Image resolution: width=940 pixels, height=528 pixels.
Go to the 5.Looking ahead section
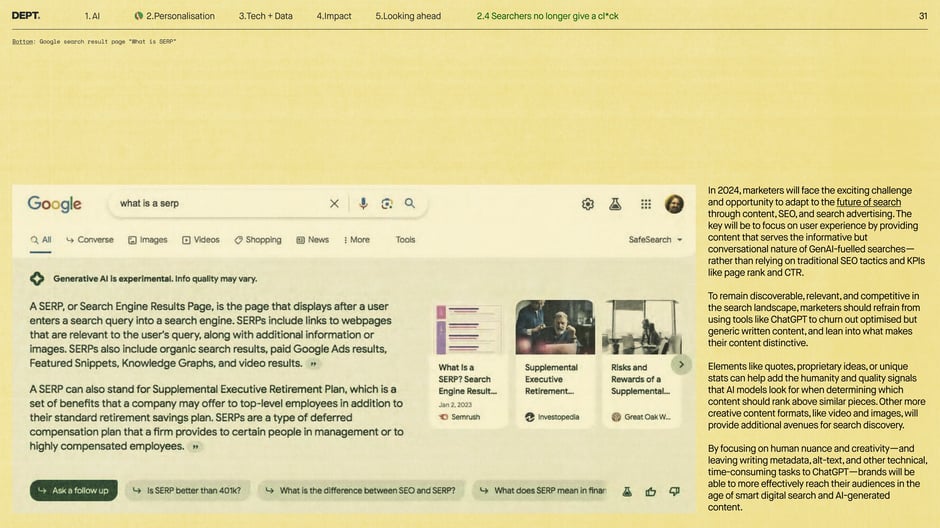[408, 16]
